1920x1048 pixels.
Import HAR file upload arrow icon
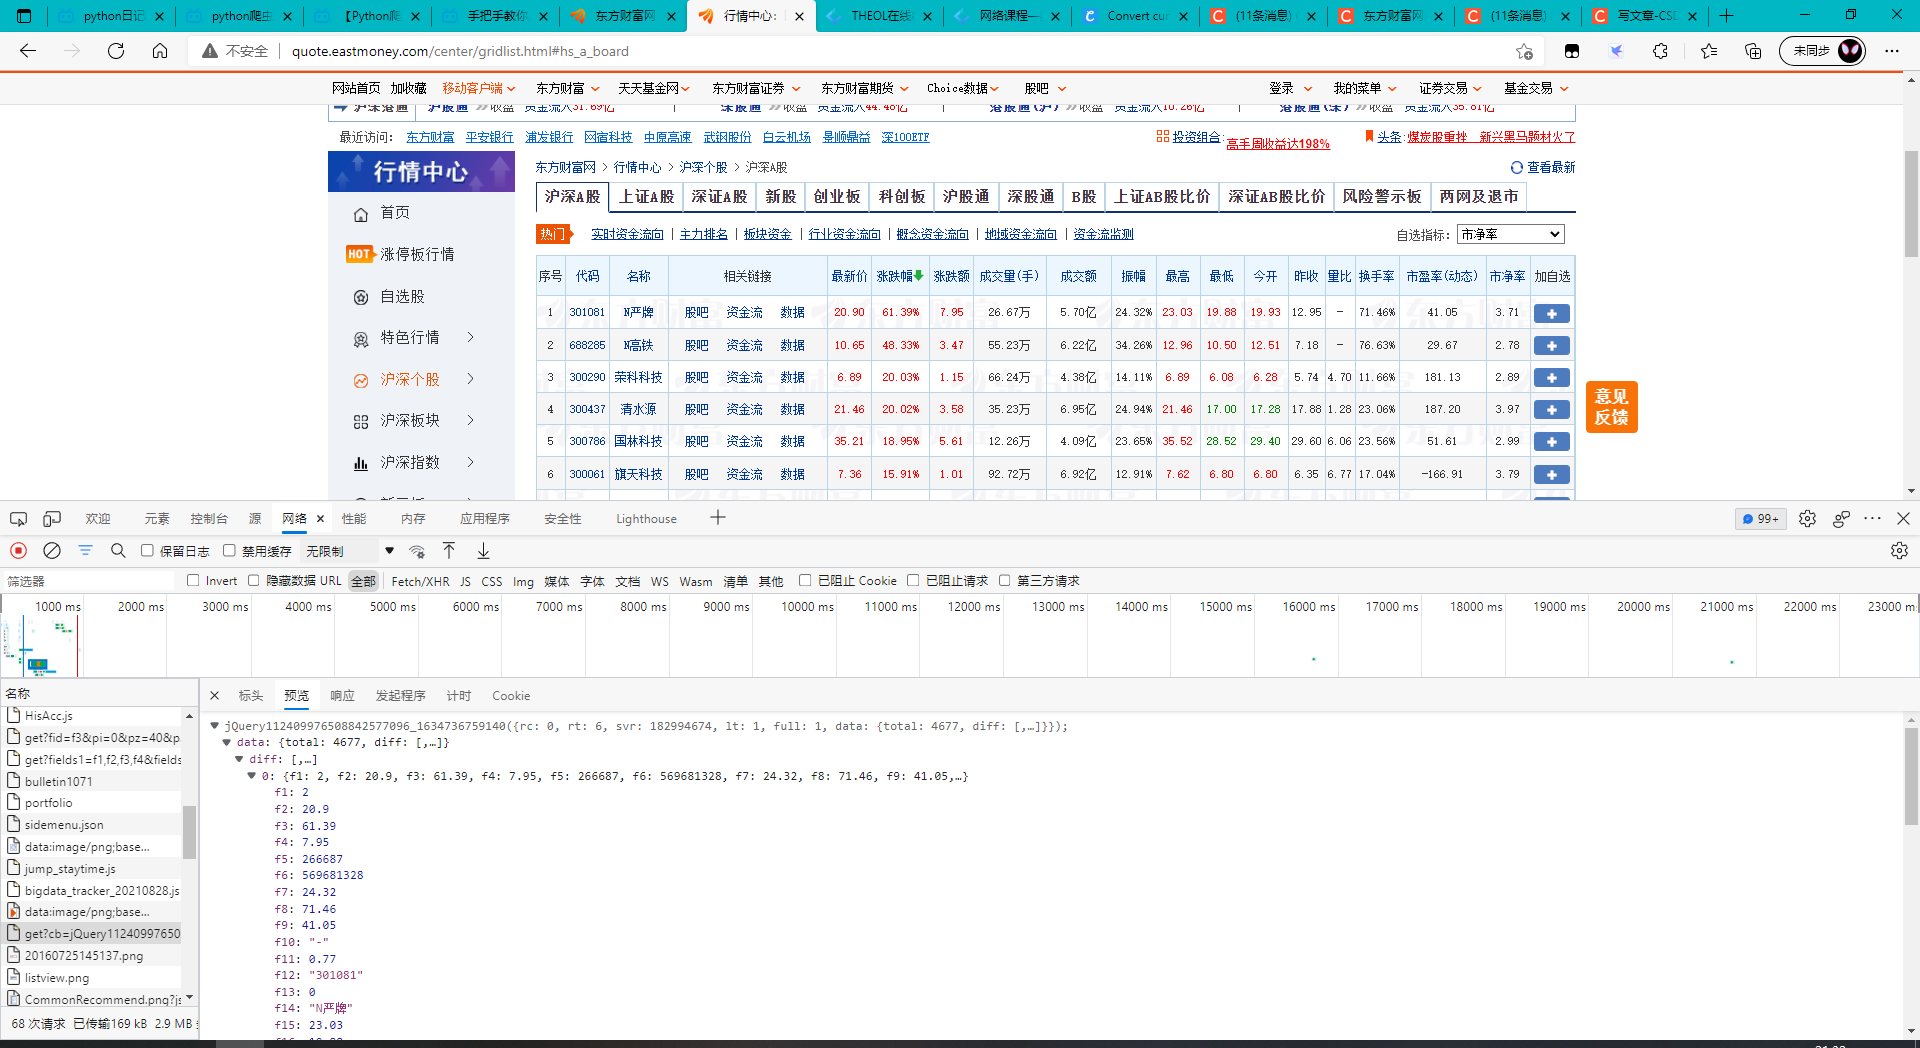449,551
